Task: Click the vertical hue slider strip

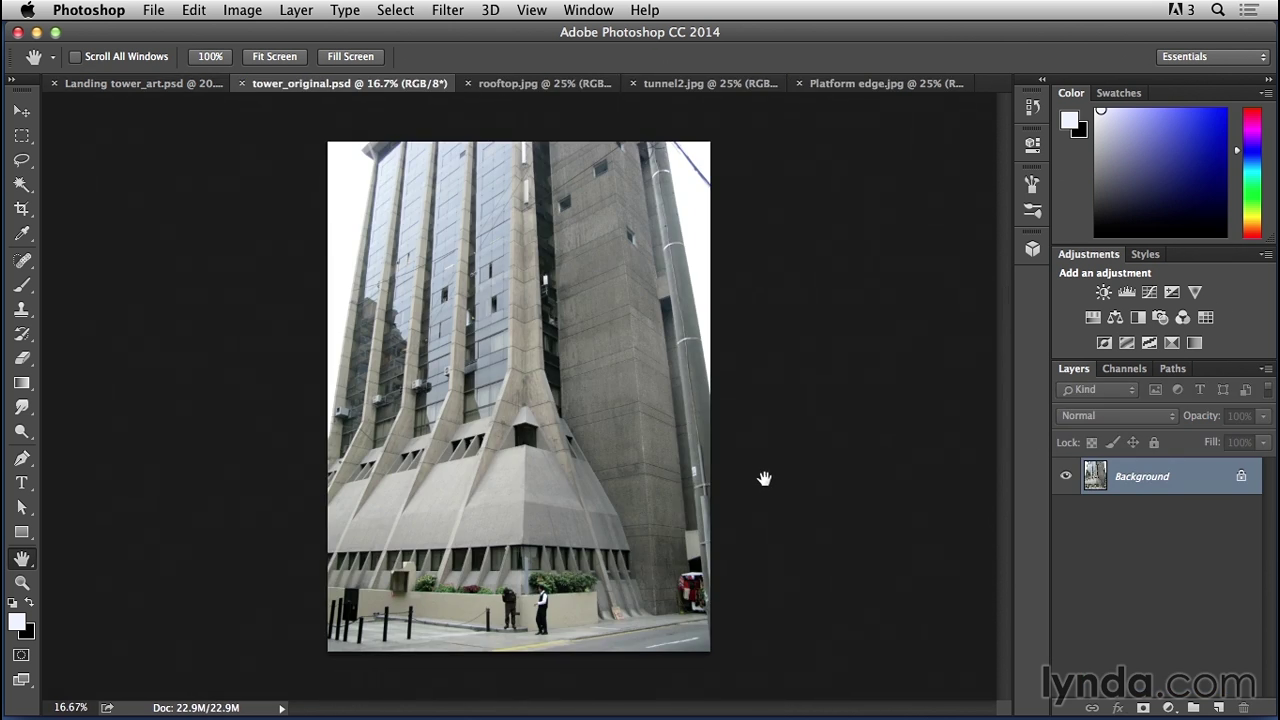Action: 1251,172
